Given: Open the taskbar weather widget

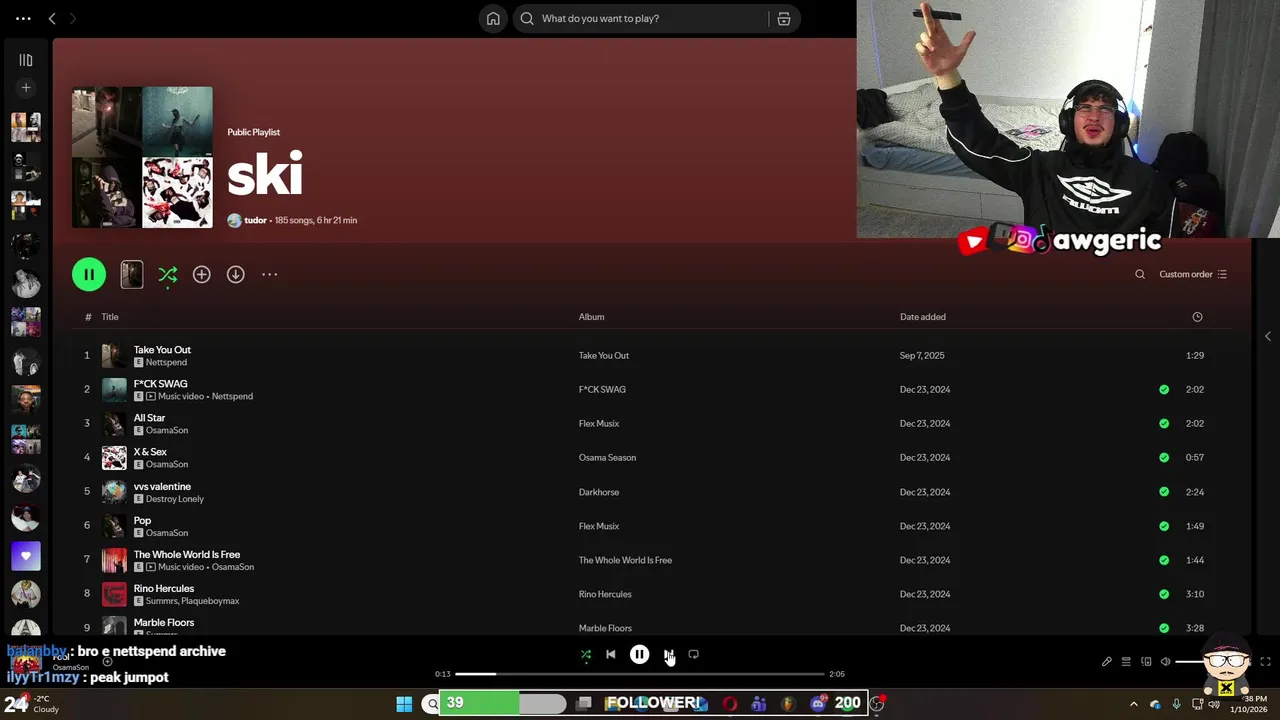Looking at the screenshot, I should 33,704.
